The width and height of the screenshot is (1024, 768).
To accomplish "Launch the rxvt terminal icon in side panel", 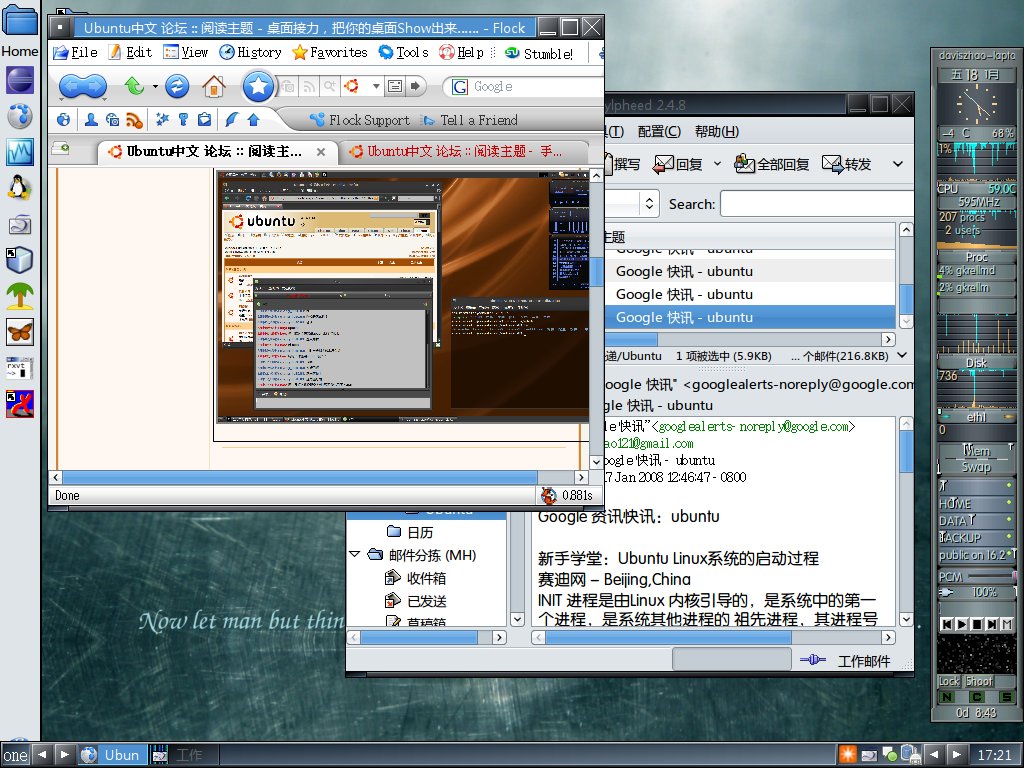I will (20, 368).
